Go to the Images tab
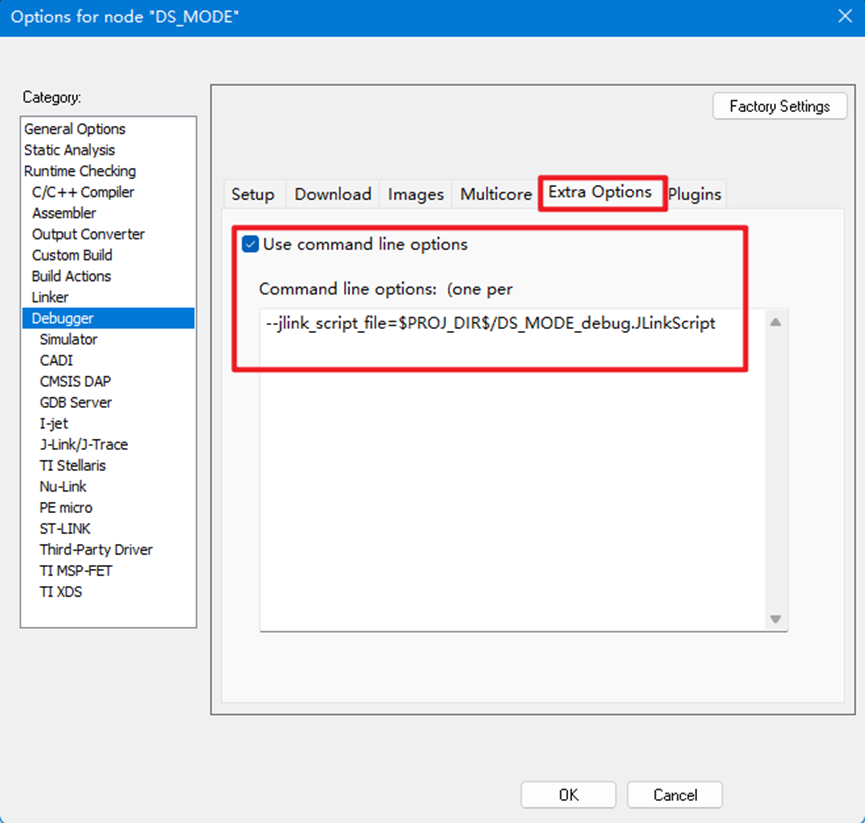Image resolution: width=865 pixels, height=823 pixels. pos(415,194)
